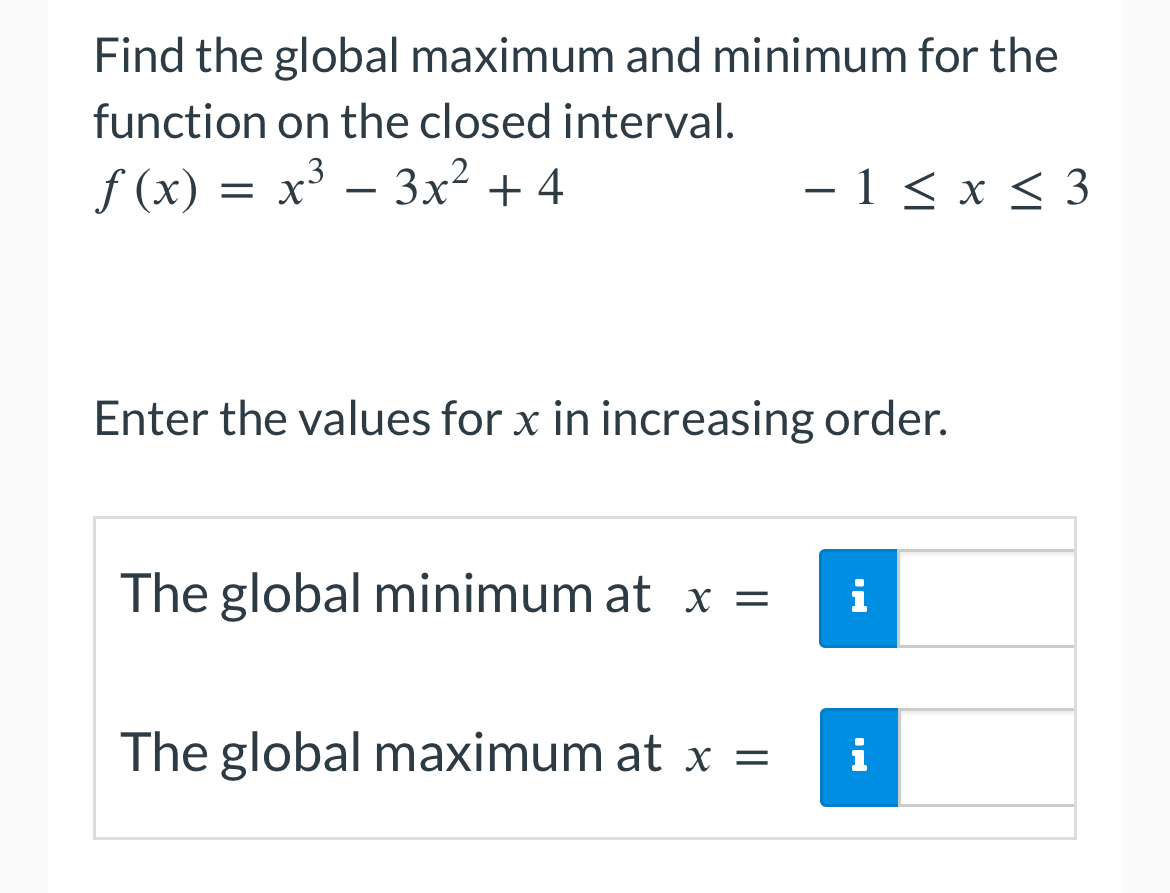Select the instruction about entering x in increasing order
Image resolution: width=1170 pixels, height=893 pixels.
point(519,419)
